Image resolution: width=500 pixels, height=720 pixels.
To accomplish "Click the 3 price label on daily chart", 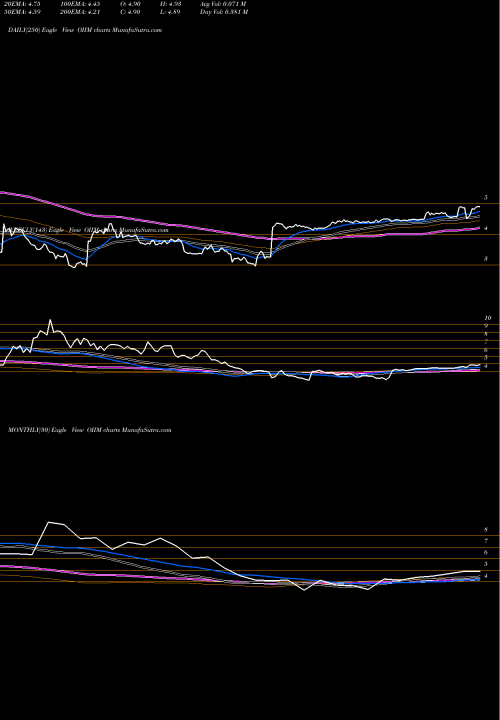I will (486, 259).
